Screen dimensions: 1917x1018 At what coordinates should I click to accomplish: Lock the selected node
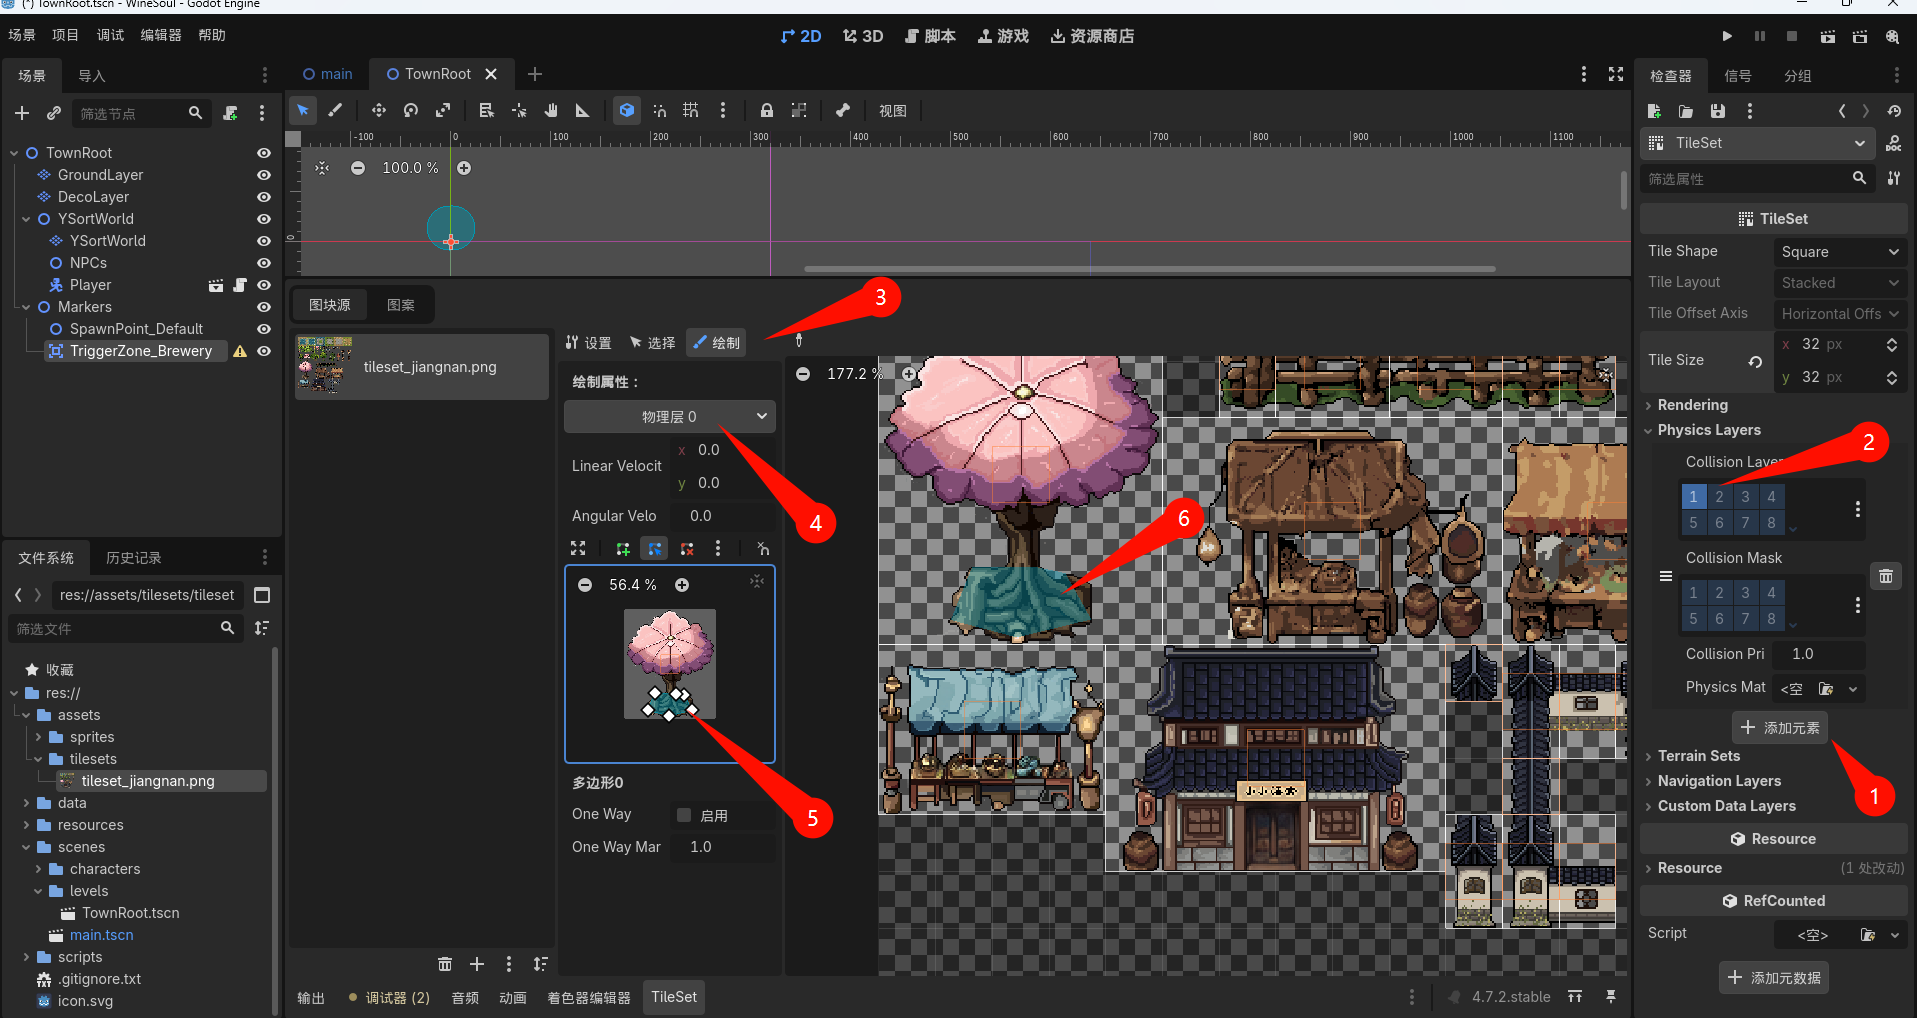coord(766,111)
